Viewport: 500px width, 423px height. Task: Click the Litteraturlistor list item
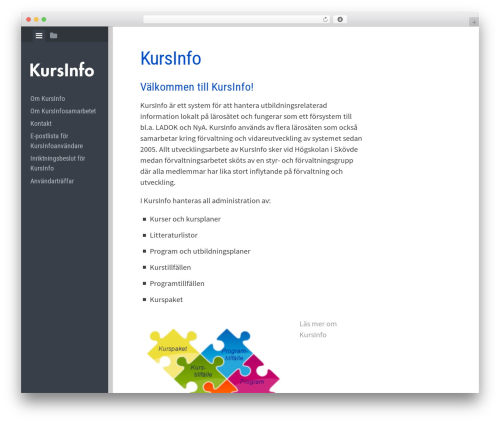173,235
